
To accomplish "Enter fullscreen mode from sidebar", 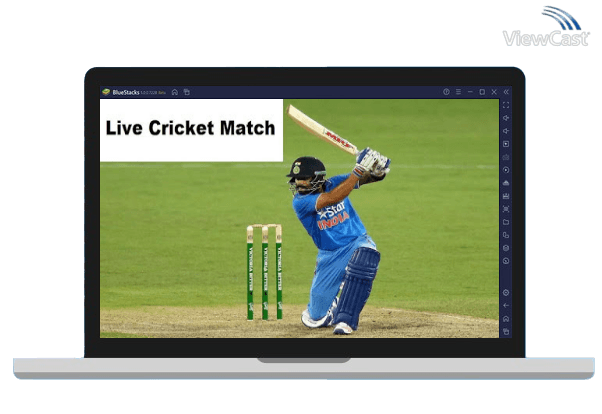I will tap(506, 105).
